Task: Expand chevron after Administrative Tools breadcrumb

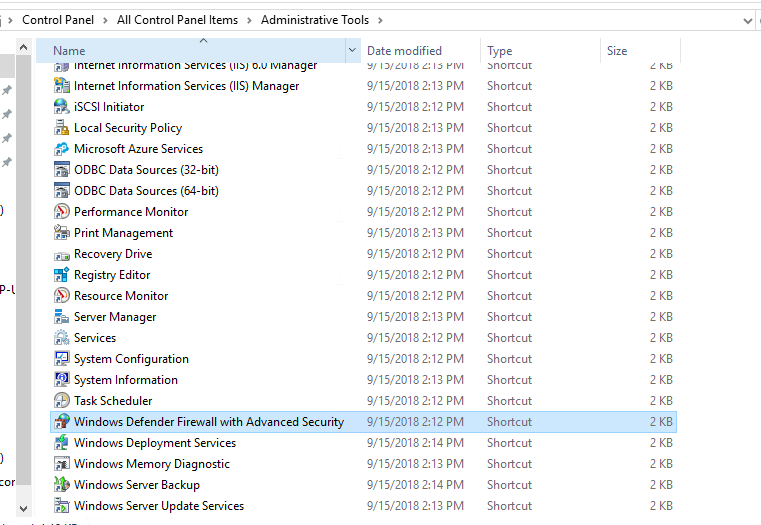Action: click(380, 20)
